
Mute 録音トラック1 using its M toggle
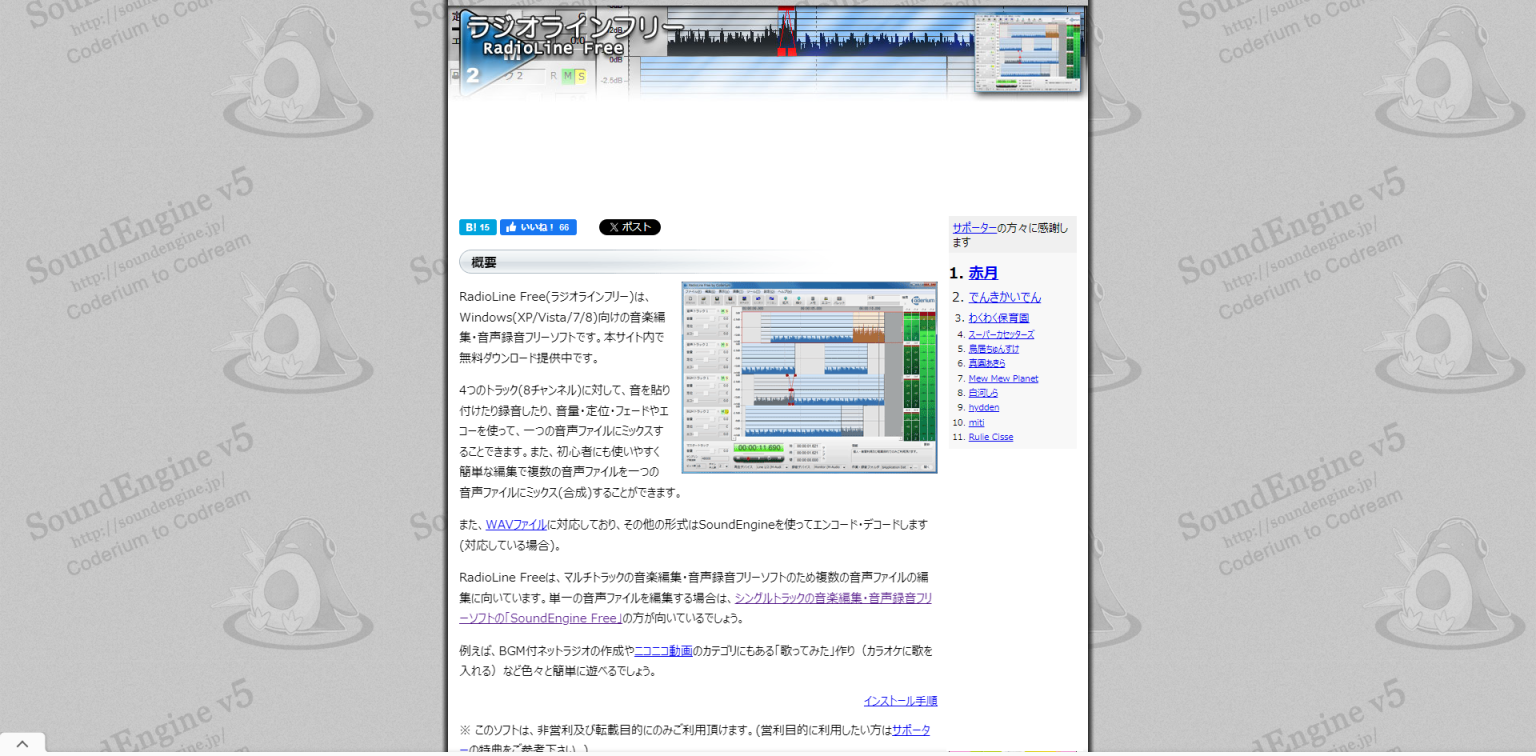pos(723,311)
